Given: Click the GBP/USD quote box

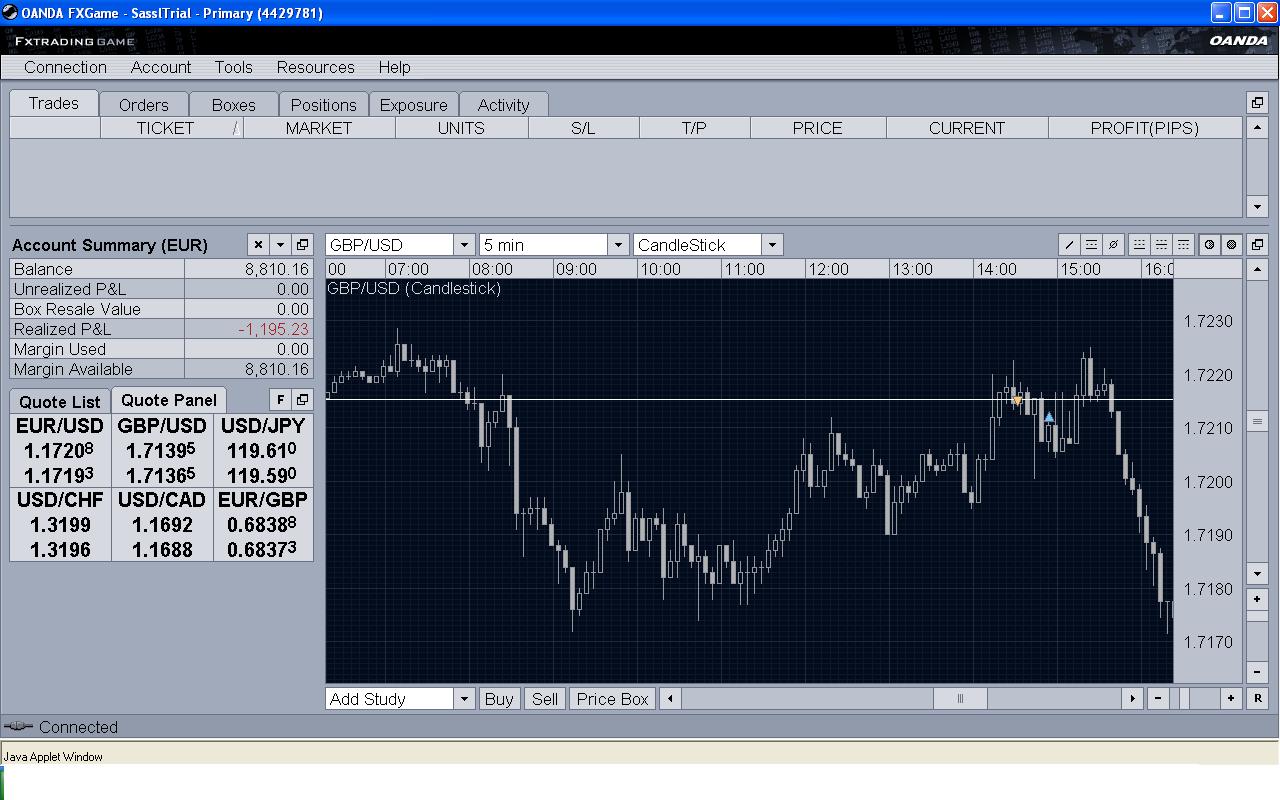Looking at the screenshot, I should coord(162,450).
